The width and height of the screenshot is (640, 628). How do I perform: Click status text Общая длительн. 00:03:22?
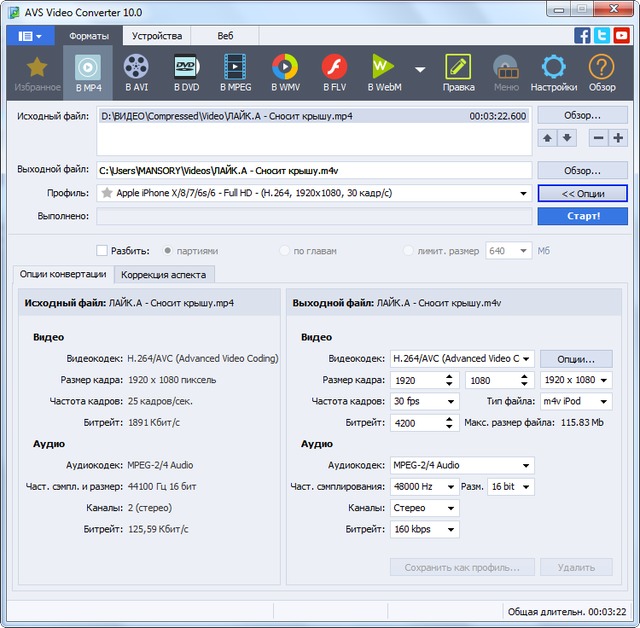pos(567,612)
